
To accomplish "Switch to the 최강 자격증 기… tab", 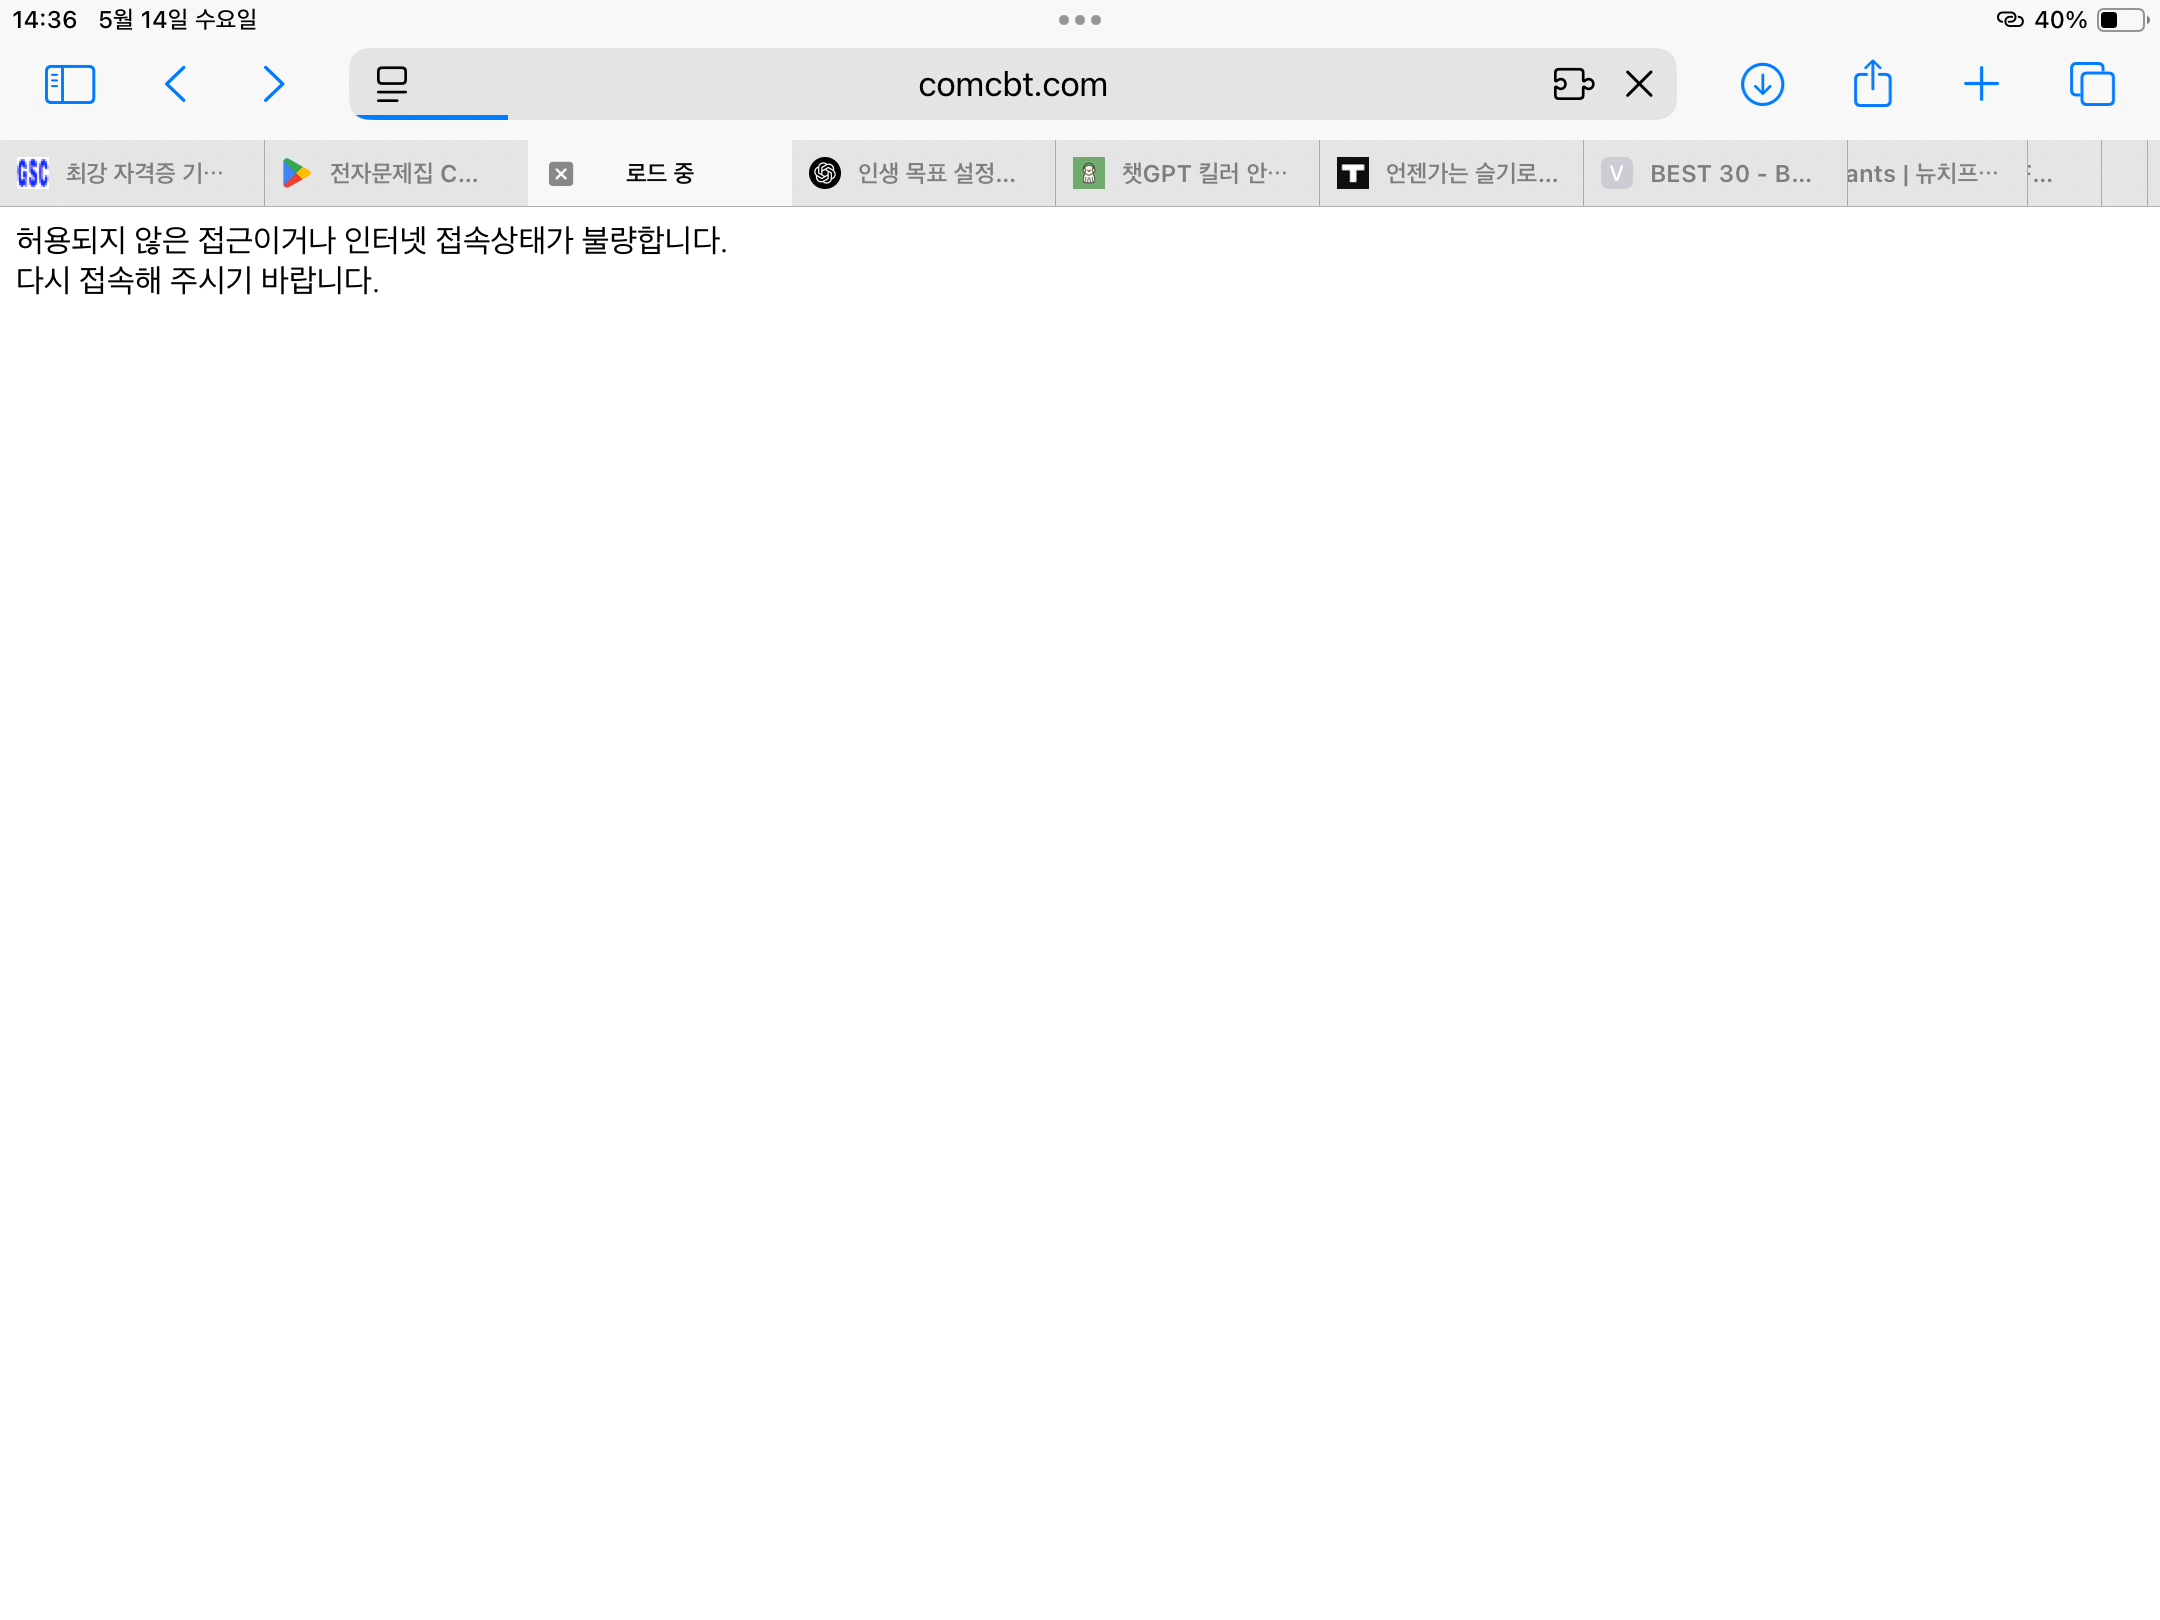I will 132,173.
